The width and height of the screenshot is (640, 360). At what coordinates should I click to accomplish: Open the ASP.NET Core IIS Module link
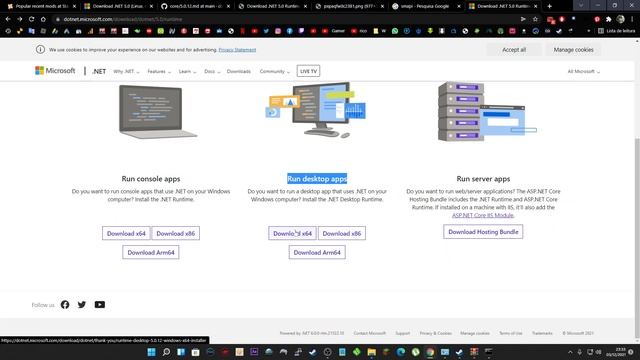pos(483,215)
